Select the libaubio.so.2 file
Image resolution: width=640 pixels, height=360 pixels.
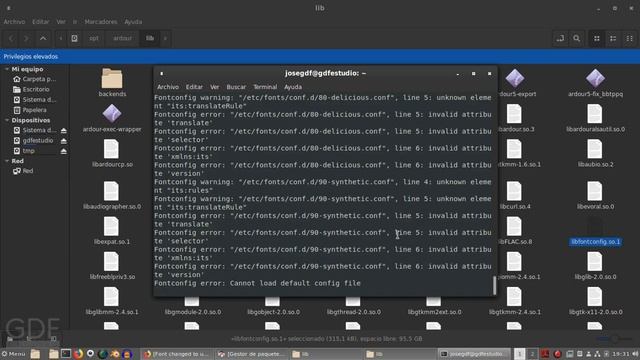595,153
